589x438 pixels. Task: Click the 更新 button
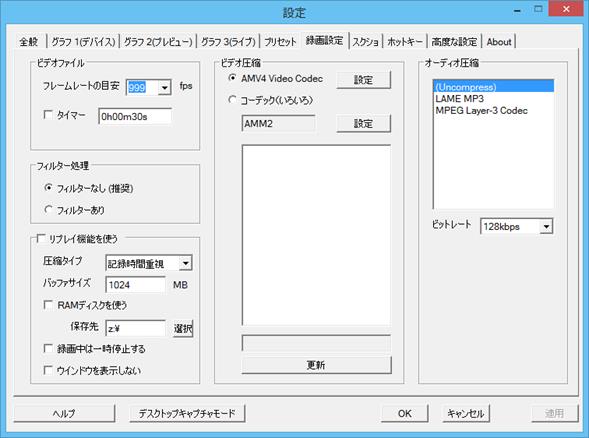[x=316, y=365]
